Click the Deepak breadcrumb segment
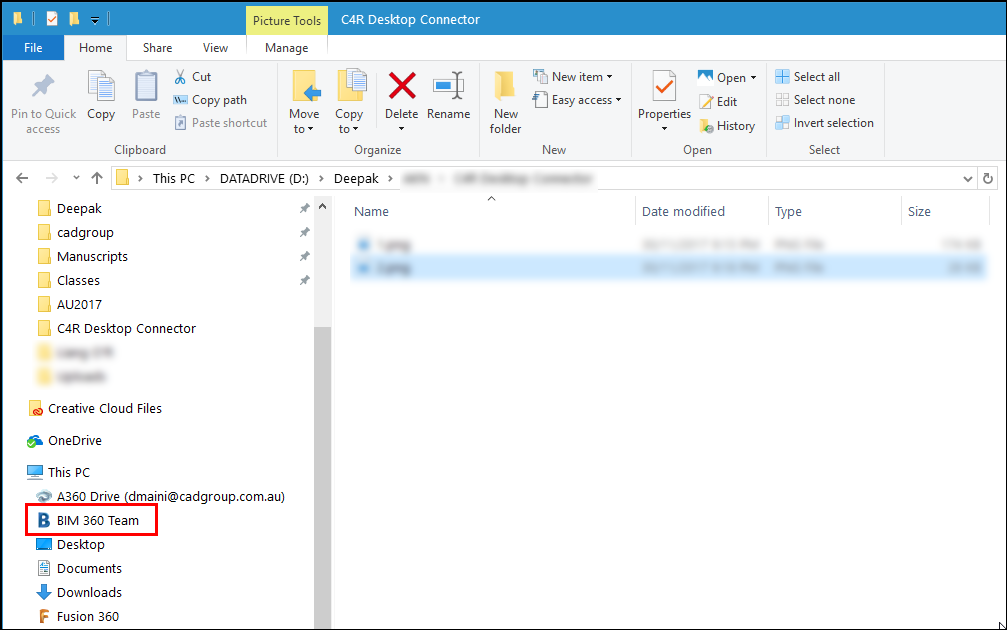The height and width of the screenshot is (630, 1007). pos(356,179)
